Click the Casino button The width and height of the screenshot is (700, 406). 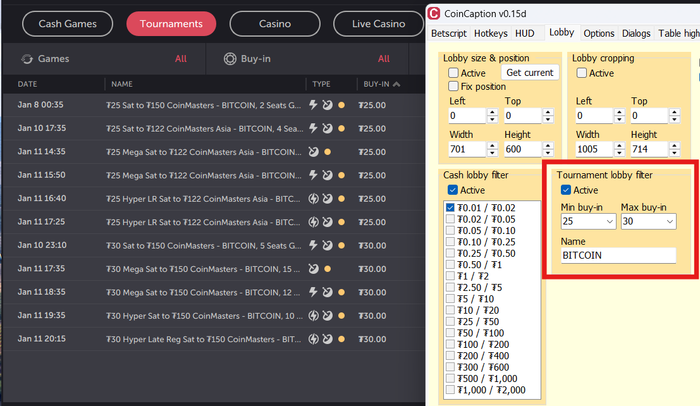(x=275, y=24)
